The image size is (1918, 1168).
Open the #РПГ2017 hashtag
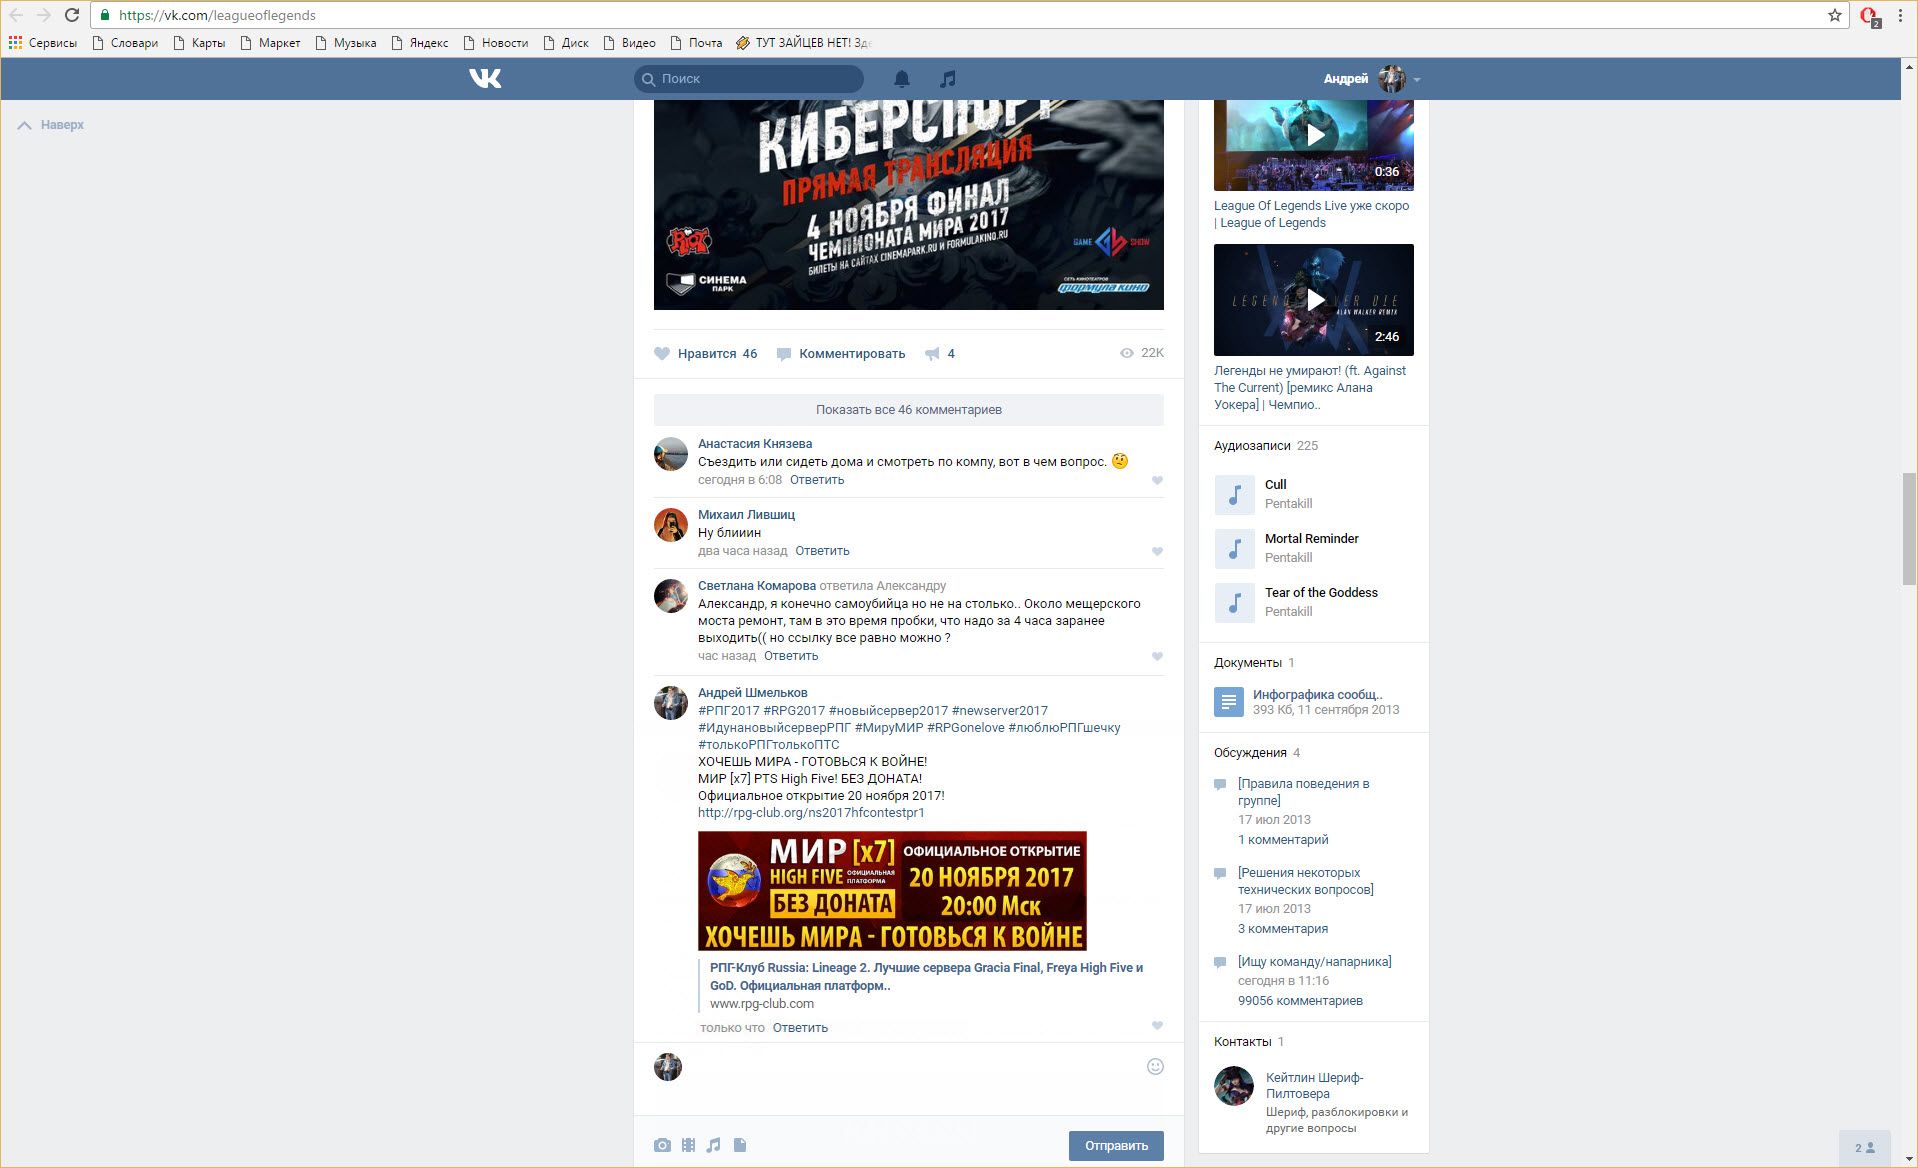[x=729, y=711]
